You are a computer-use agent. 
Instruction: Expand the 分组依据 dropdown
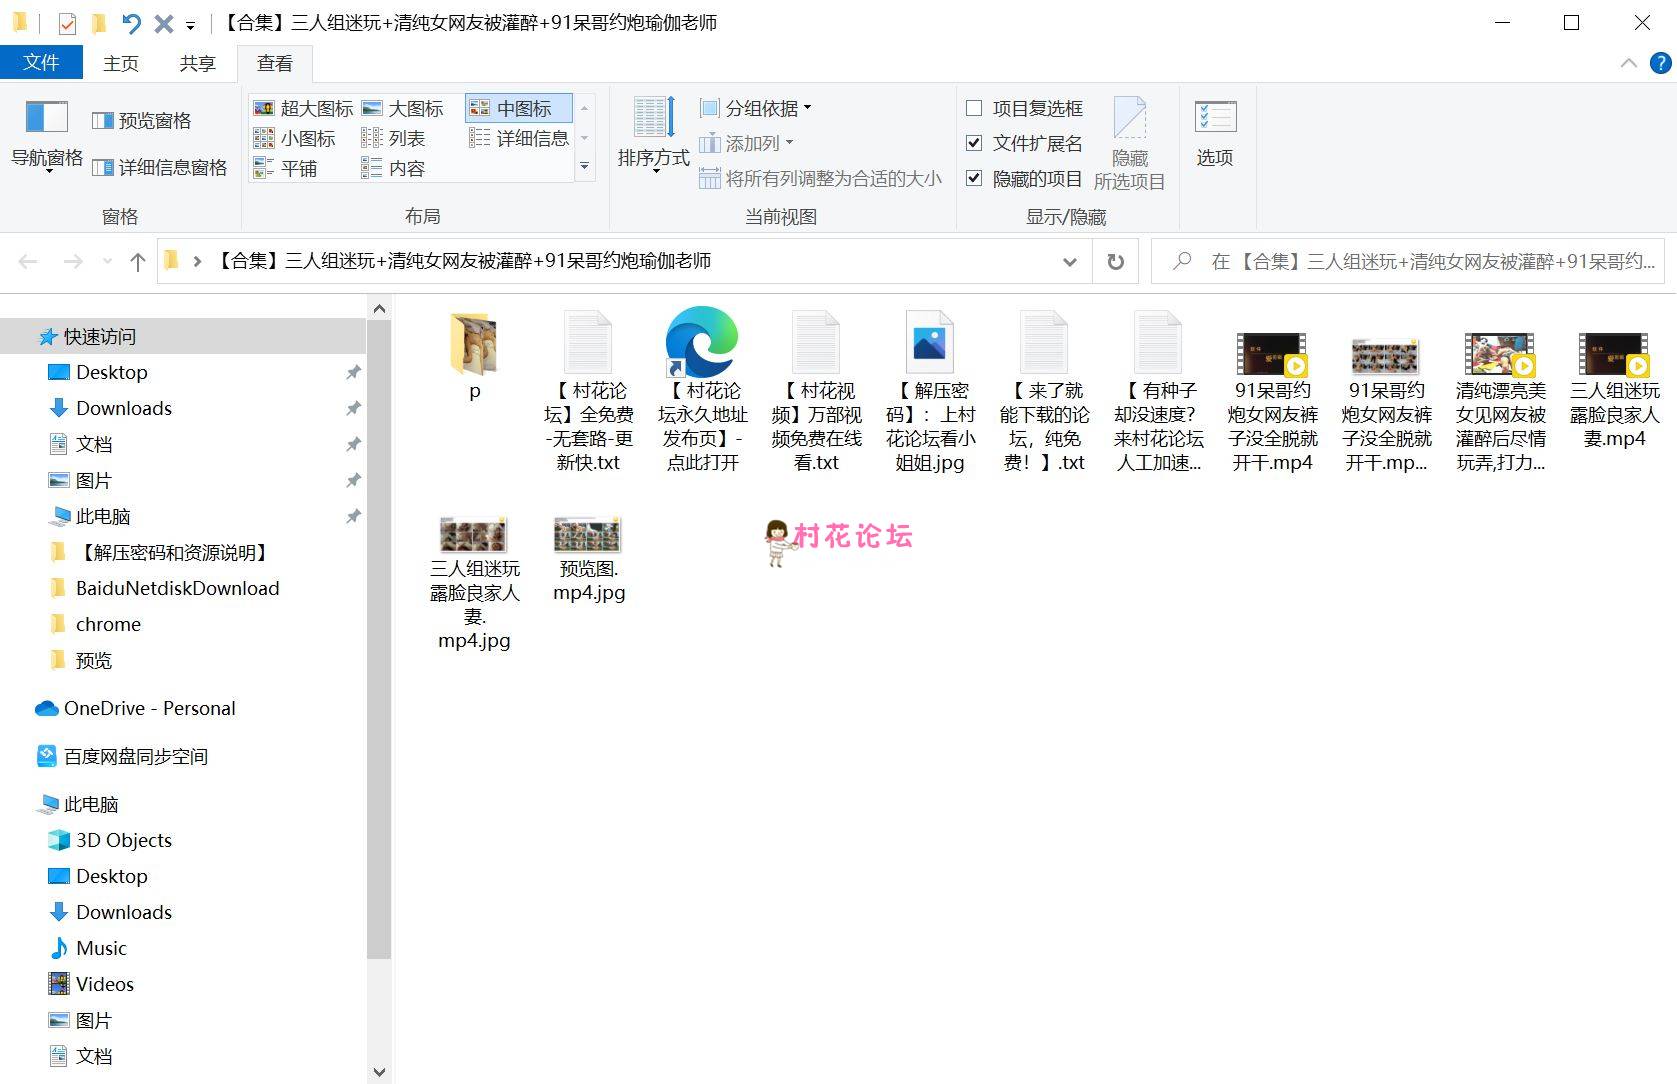click(x=756, y=108)
